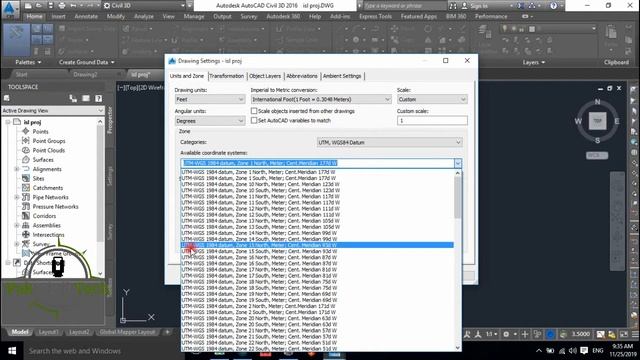
Task: Click the Toolspace help question mark icon
Action: click(98, 98)
